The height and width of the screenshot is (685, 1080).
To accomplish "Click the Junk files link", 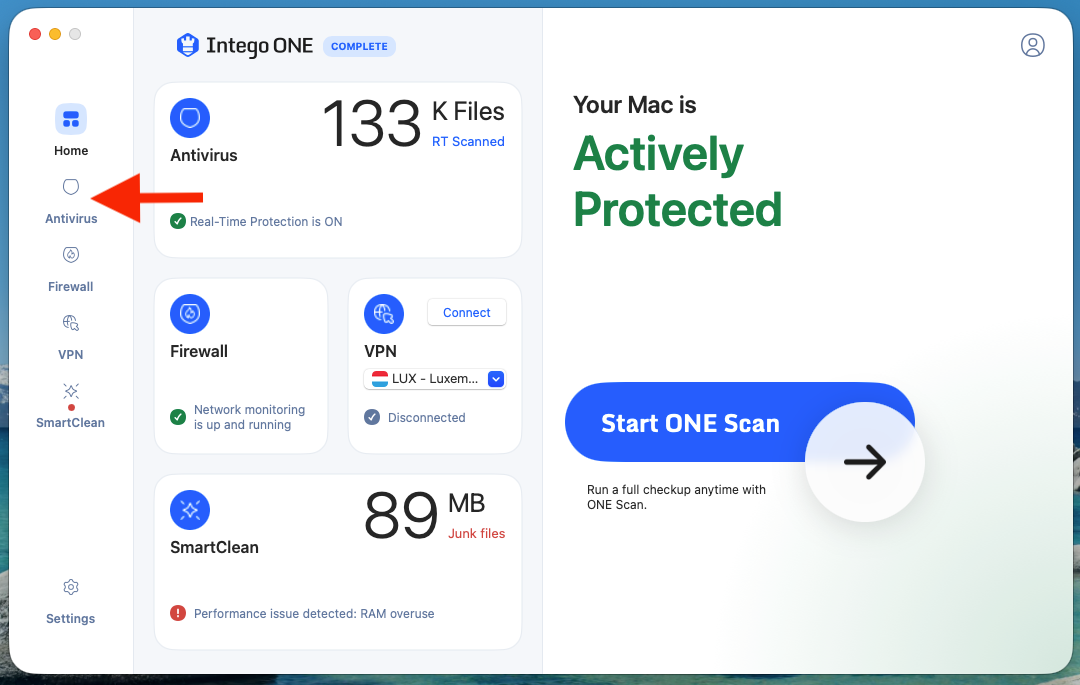I will (x=477, y=534).
